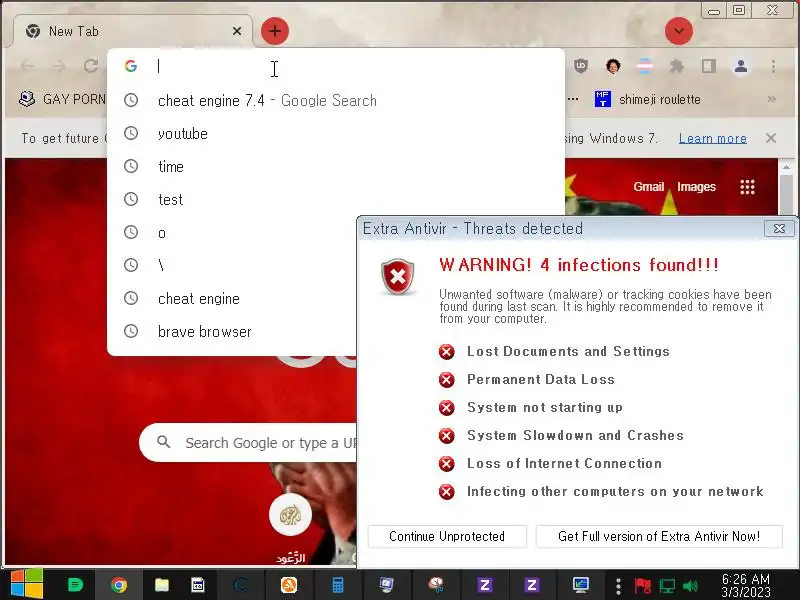Show hidden system tray icons

tap(618, 586)
